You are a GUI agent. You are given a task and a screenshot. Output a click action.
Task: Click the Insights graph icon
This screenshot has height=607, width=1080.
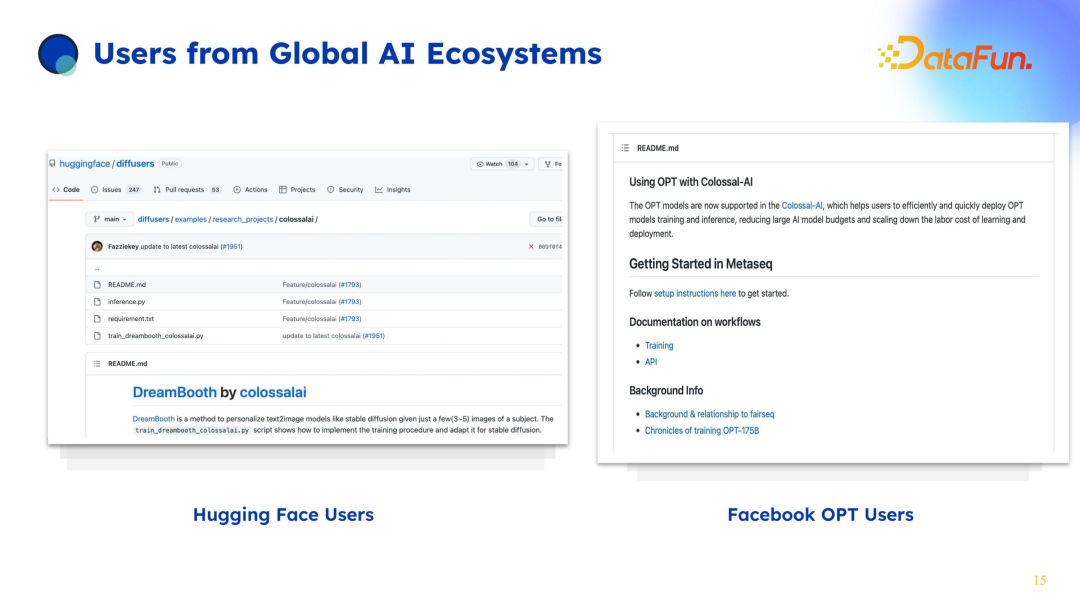(x=379, y=189)
